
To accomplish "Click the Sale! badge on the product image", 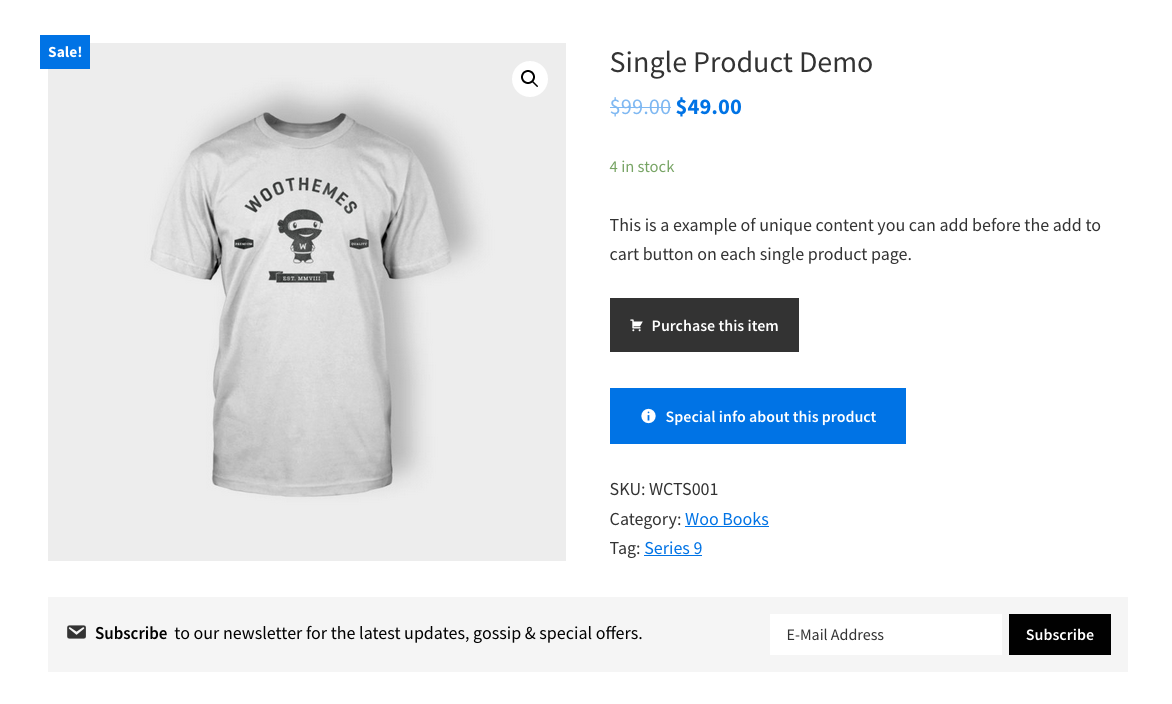I will tap(64, 51).
